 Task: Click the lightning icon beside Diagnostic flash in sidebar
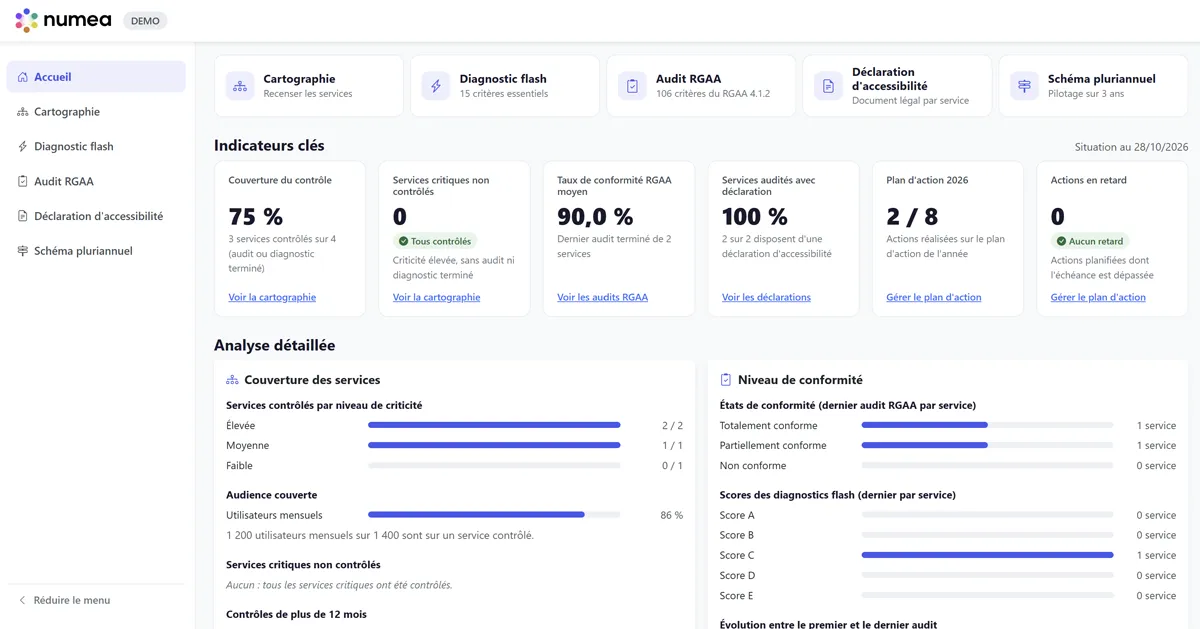point(23,147)
